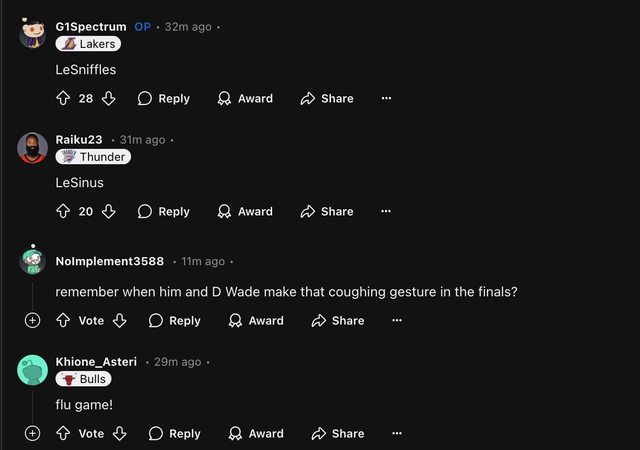Upvote G1Spectrum's LeSniffles comment
The width and height of the screenshot is (640, 450).
point(63,98)
